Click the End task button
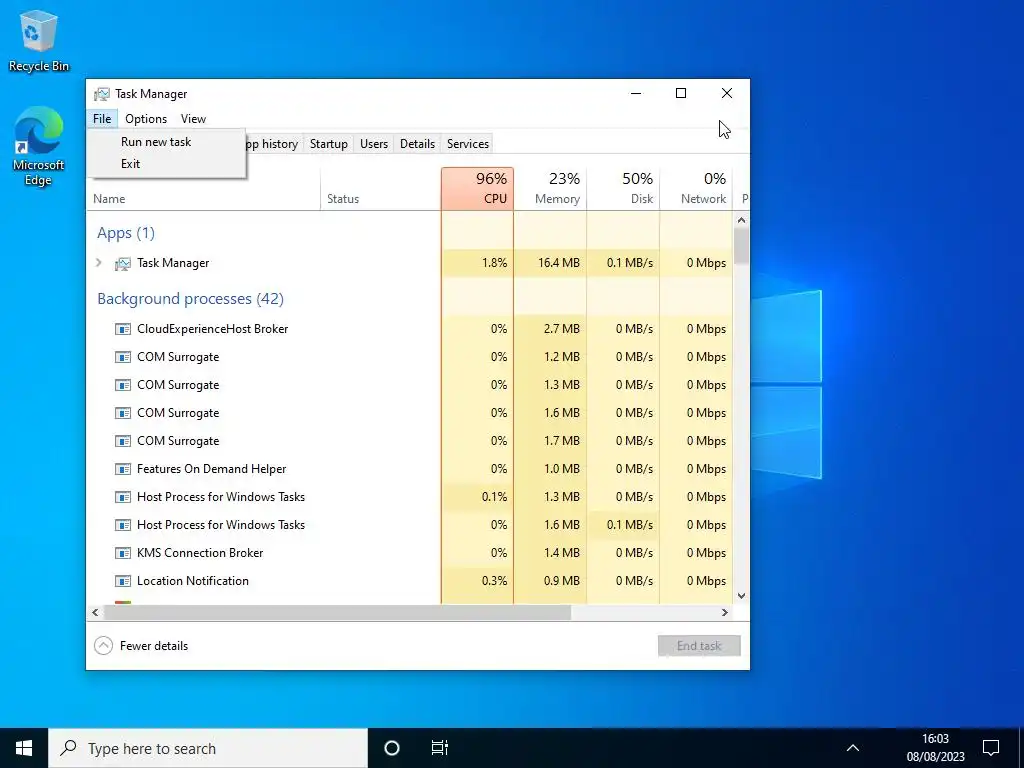 (699, 646)
